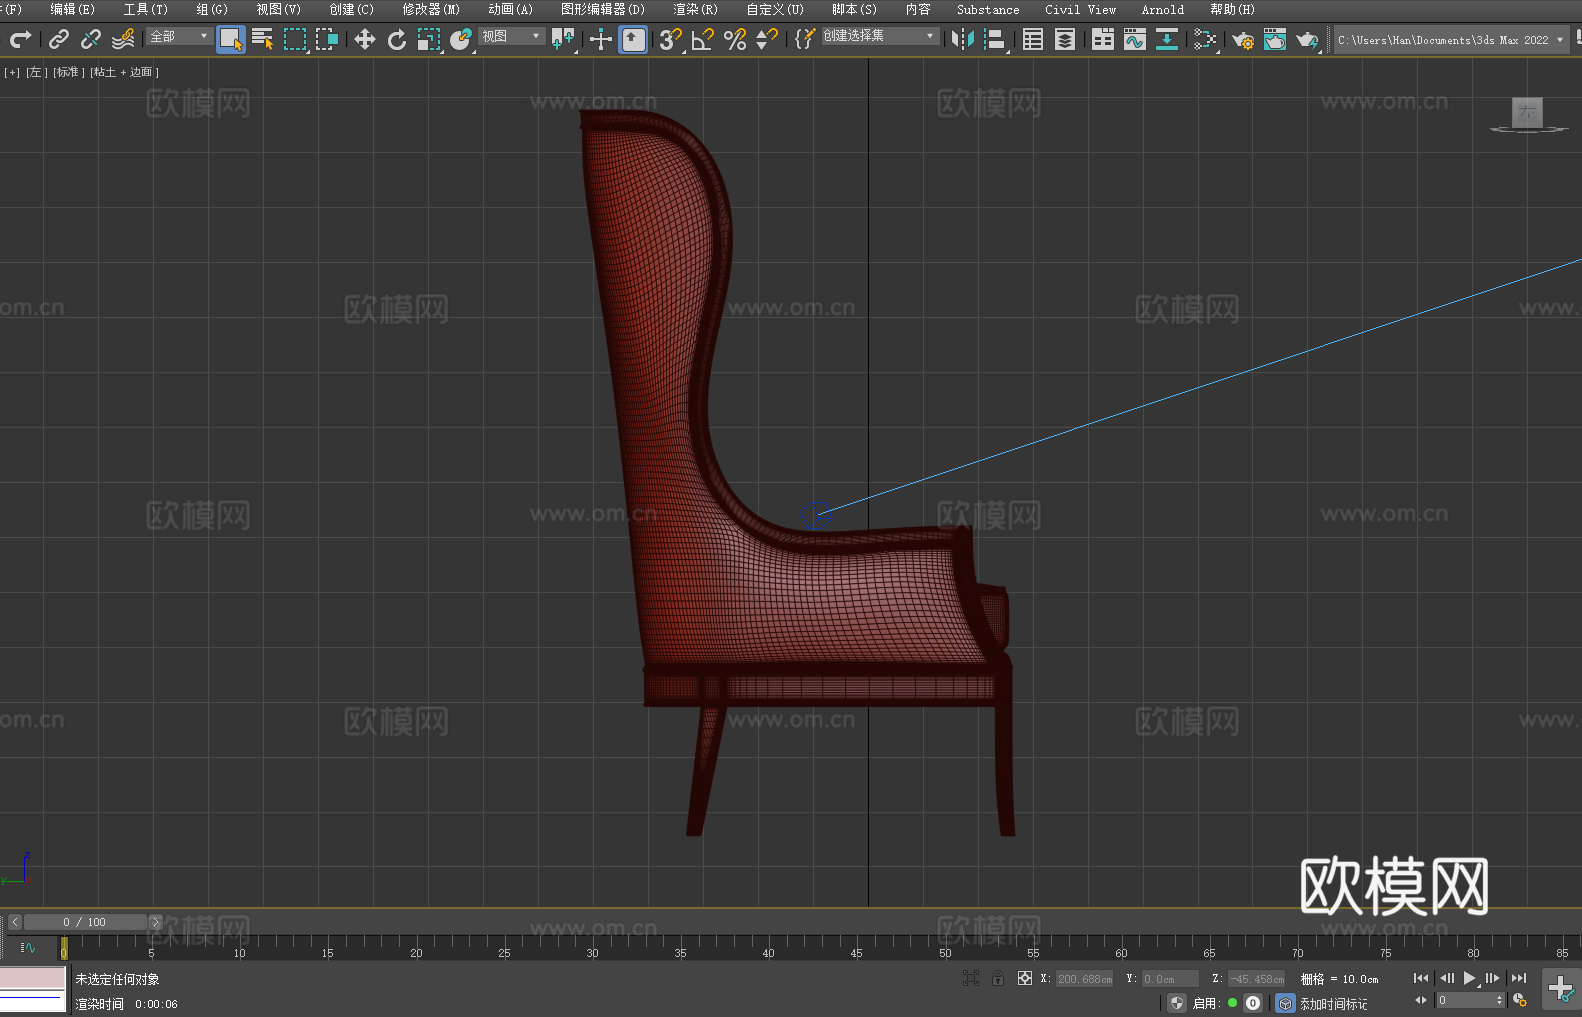Click Edit Named Selection Sets icon

click(x=805, y=39)
